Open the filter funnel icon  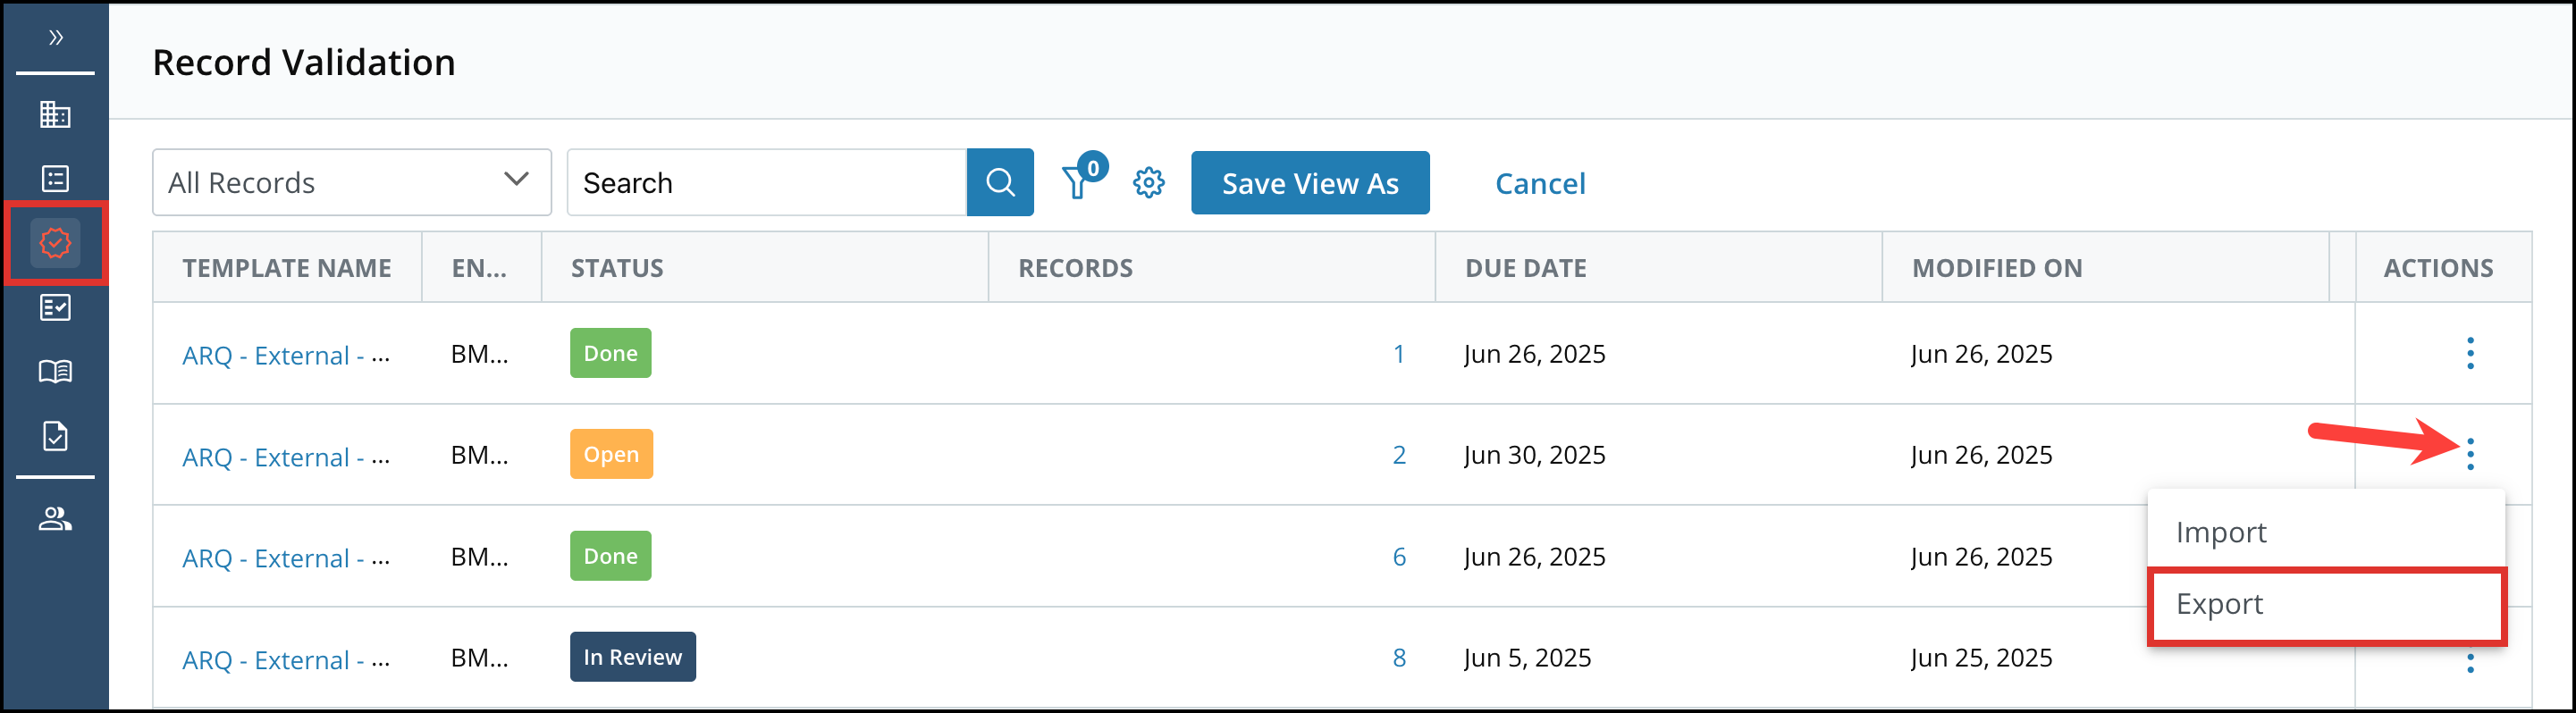pyautogui.click(x=1077, y=182)
